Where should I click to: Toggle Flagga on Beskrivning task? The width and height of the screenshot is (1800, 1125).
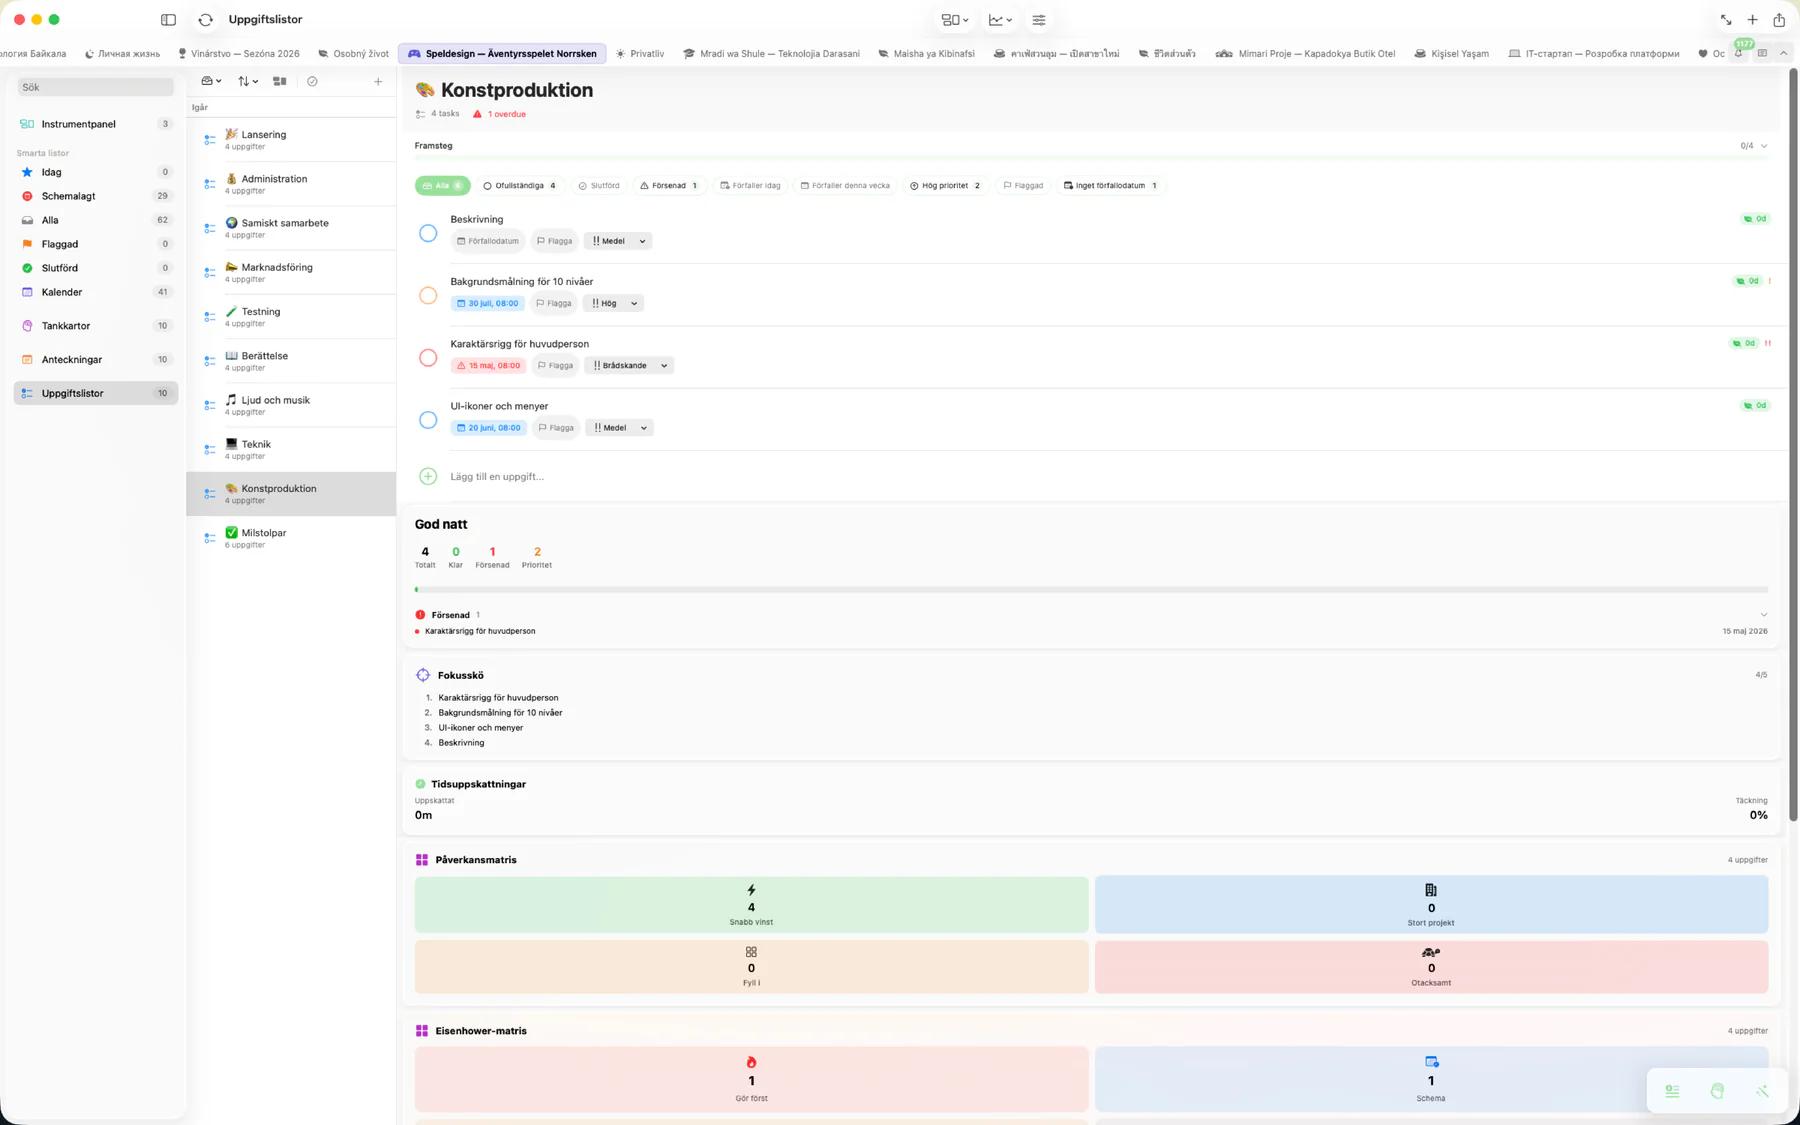pos(554,241)
